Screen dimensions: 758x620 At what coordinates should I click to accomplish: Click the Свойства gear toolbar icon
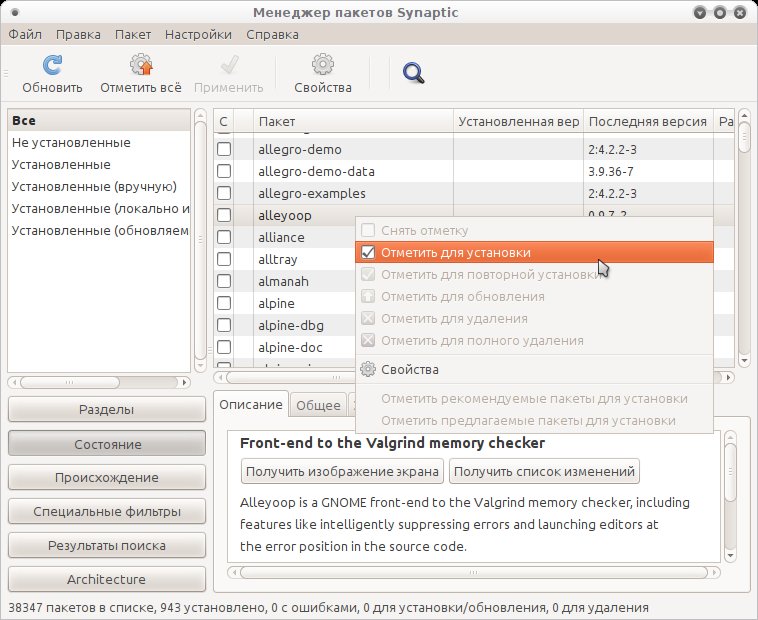tap(323, 64)
